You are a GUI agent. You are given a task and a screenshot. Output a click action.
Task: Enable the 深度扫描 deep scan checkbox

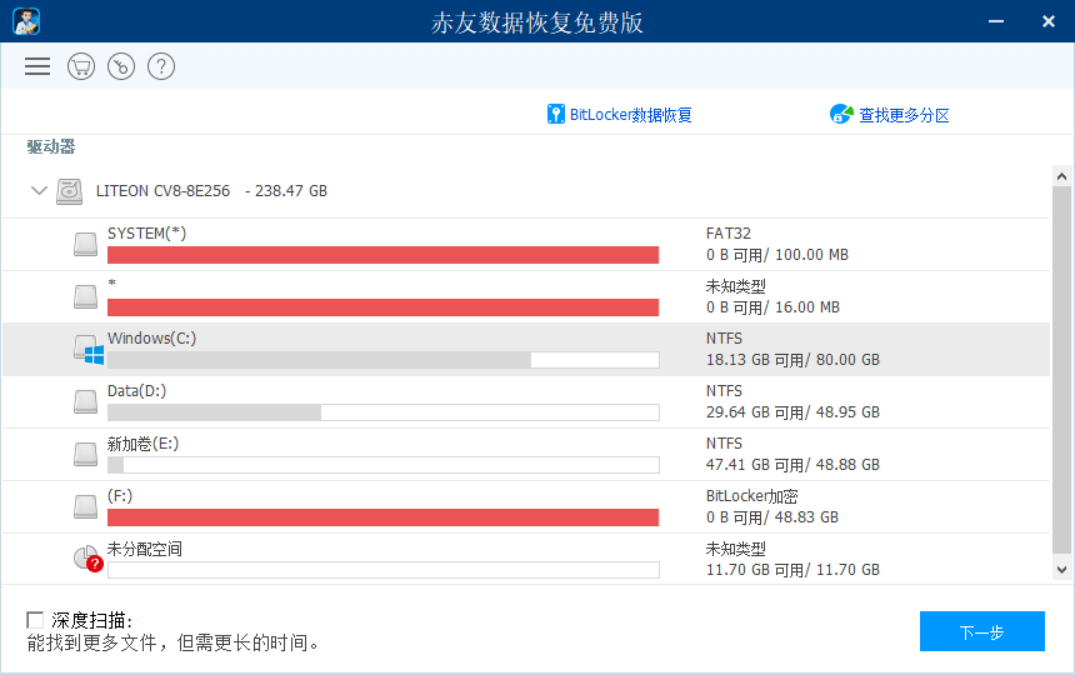[x=35, y=620]
